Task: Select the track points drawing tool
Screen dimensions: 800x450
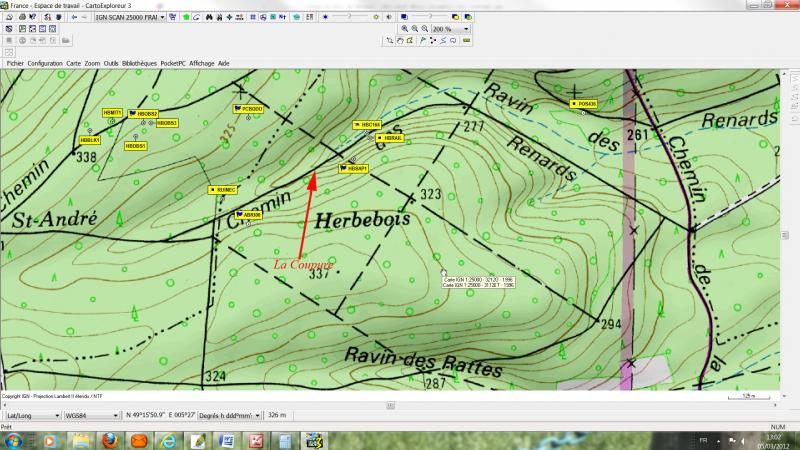Action: 433,40
